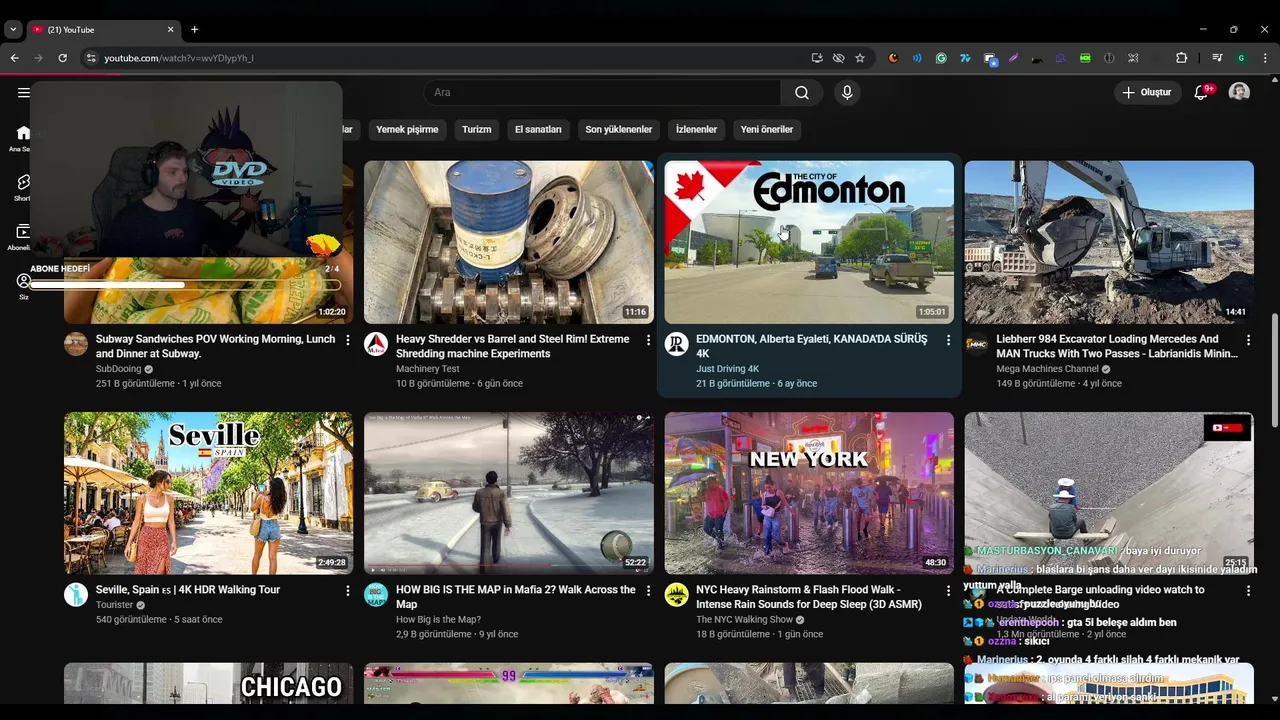Select the El sanatları filter chip
The image size is (1280, 720).
(x=538, y=129)
